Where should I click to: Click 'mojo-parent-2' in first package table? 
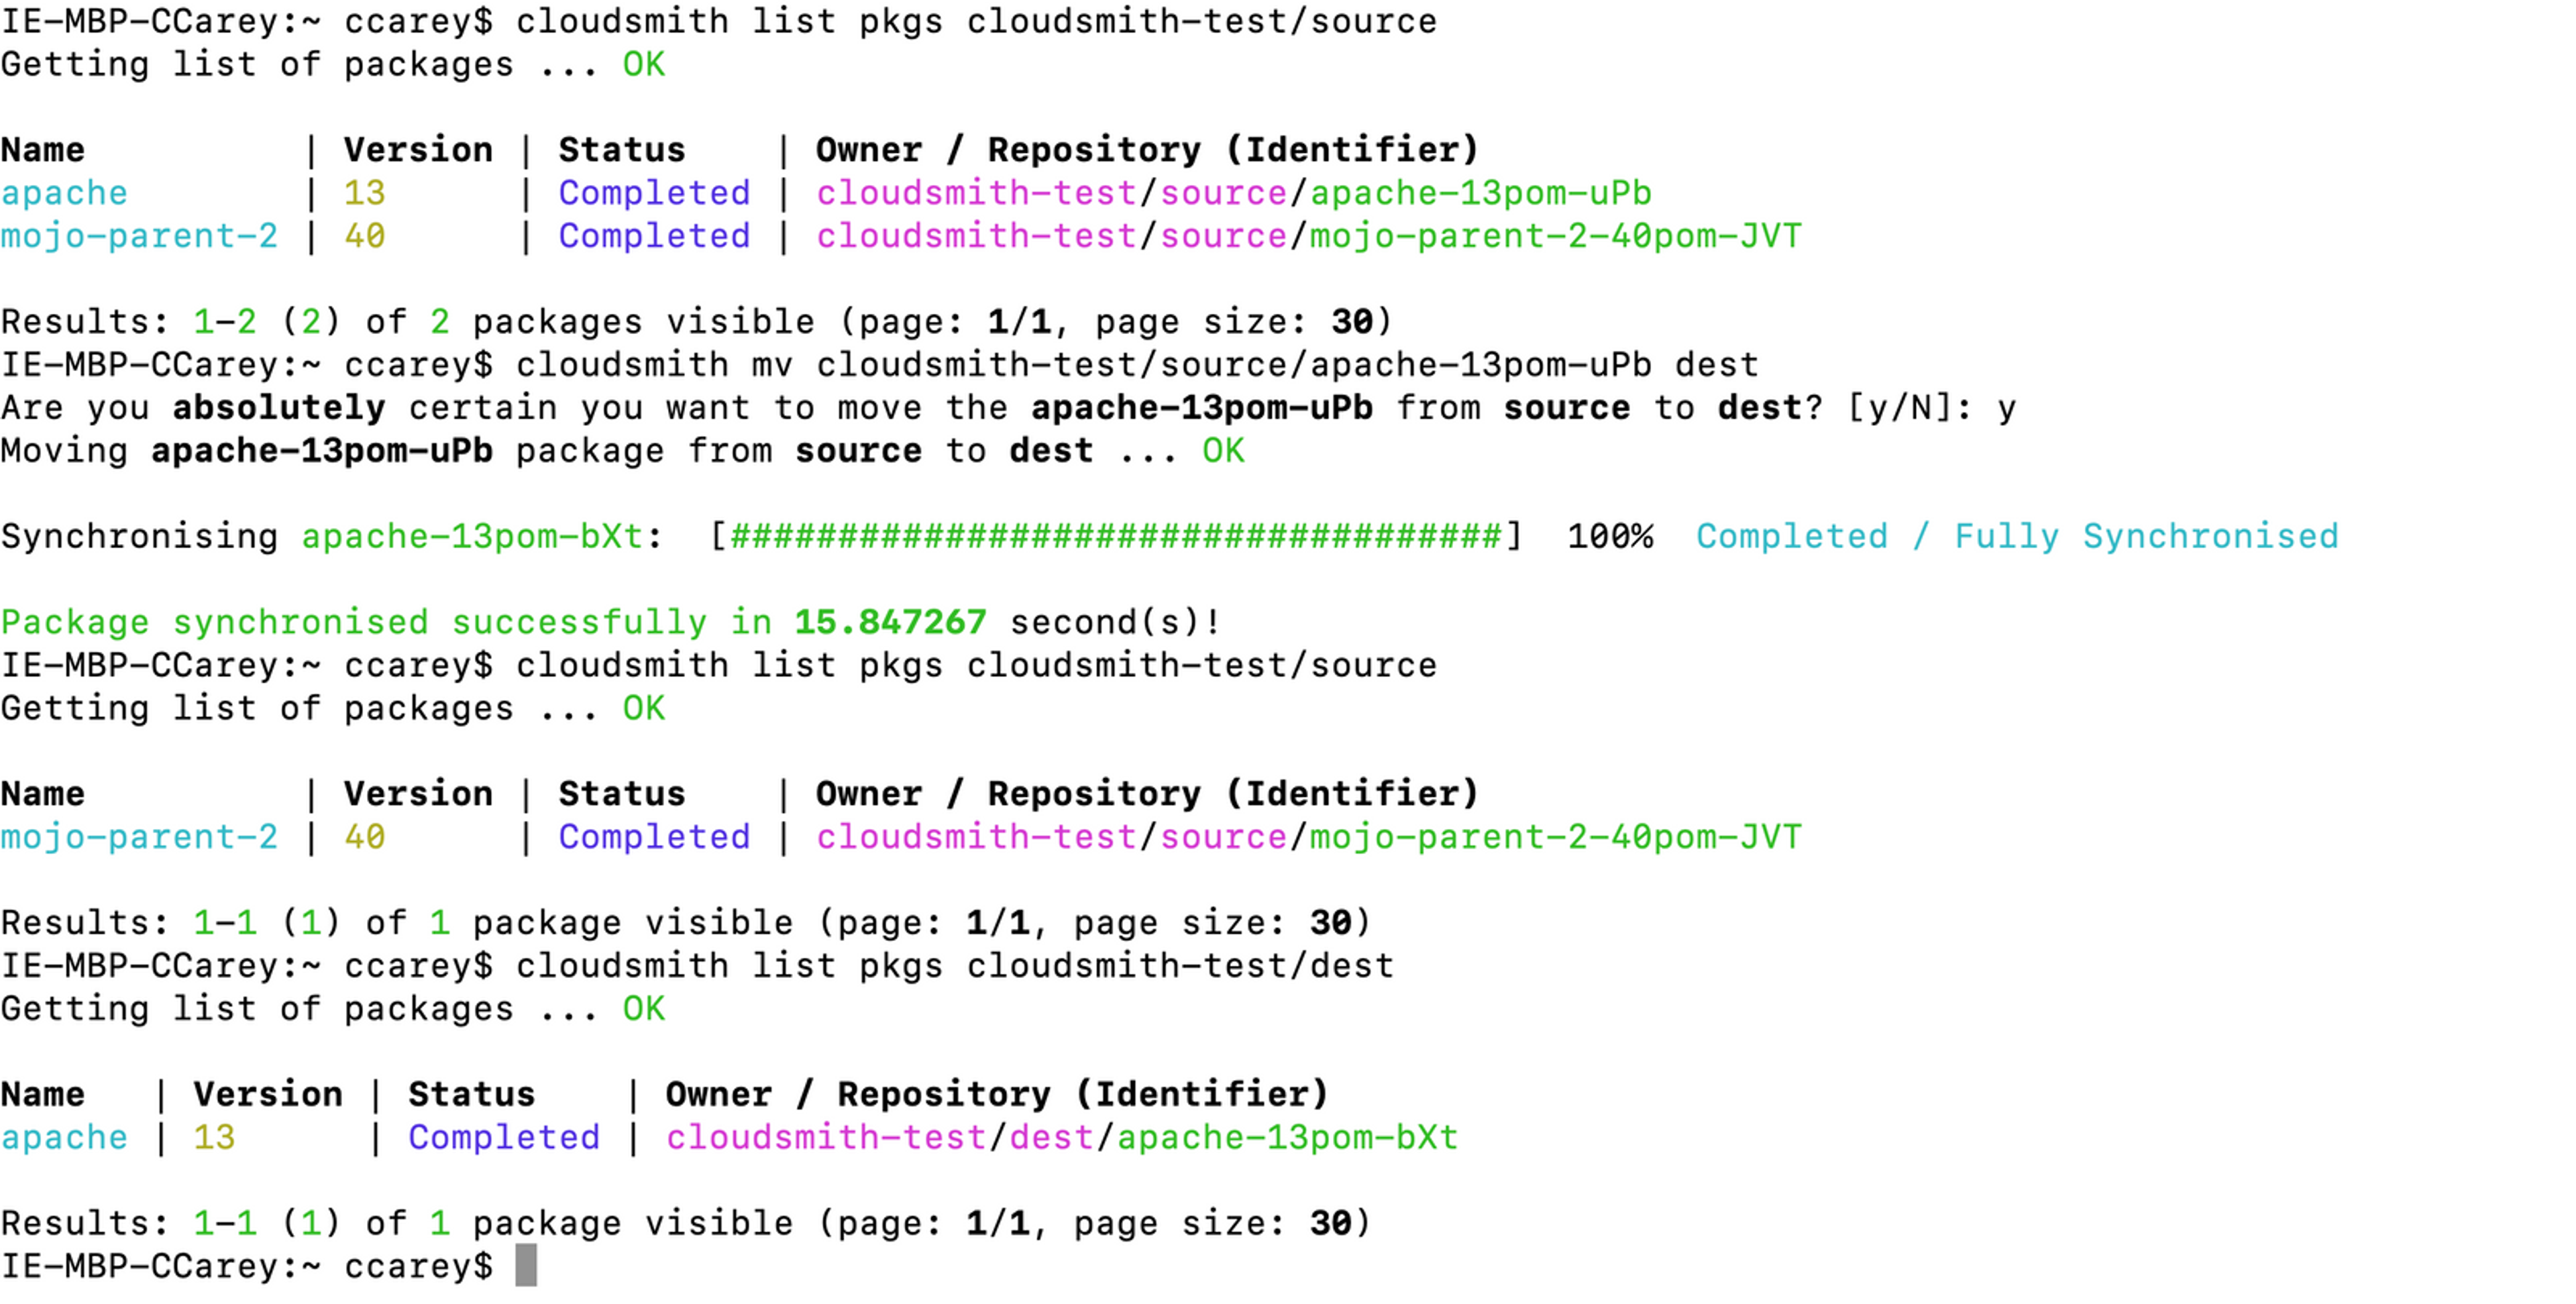coord(139,236)
